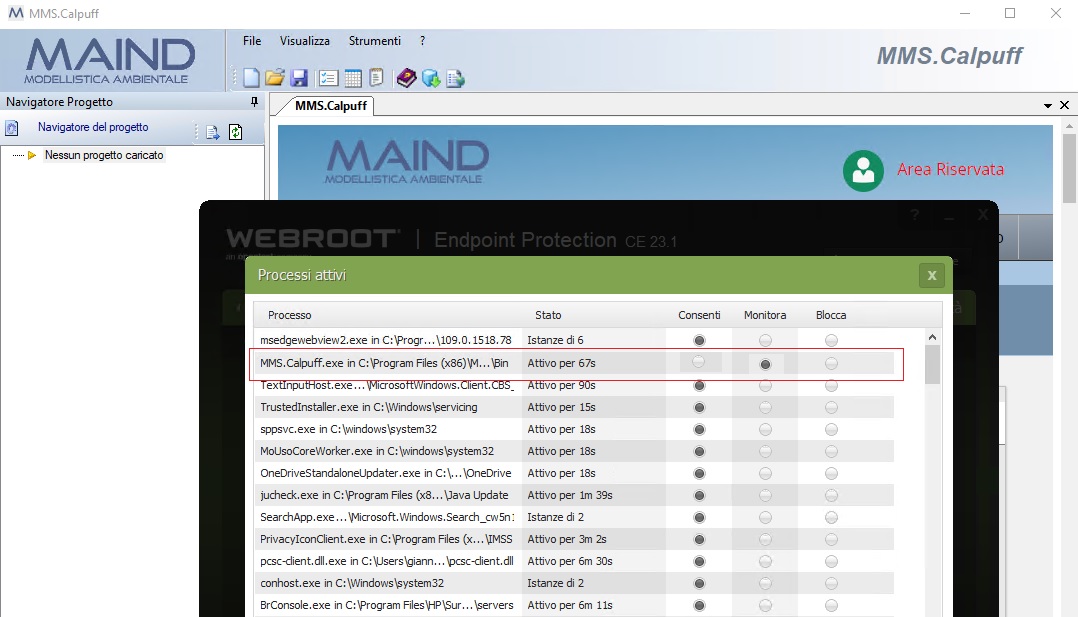Click the green refresh icon in the navigator
Screen dimensions: 1078x617
[x=236, y=132]
